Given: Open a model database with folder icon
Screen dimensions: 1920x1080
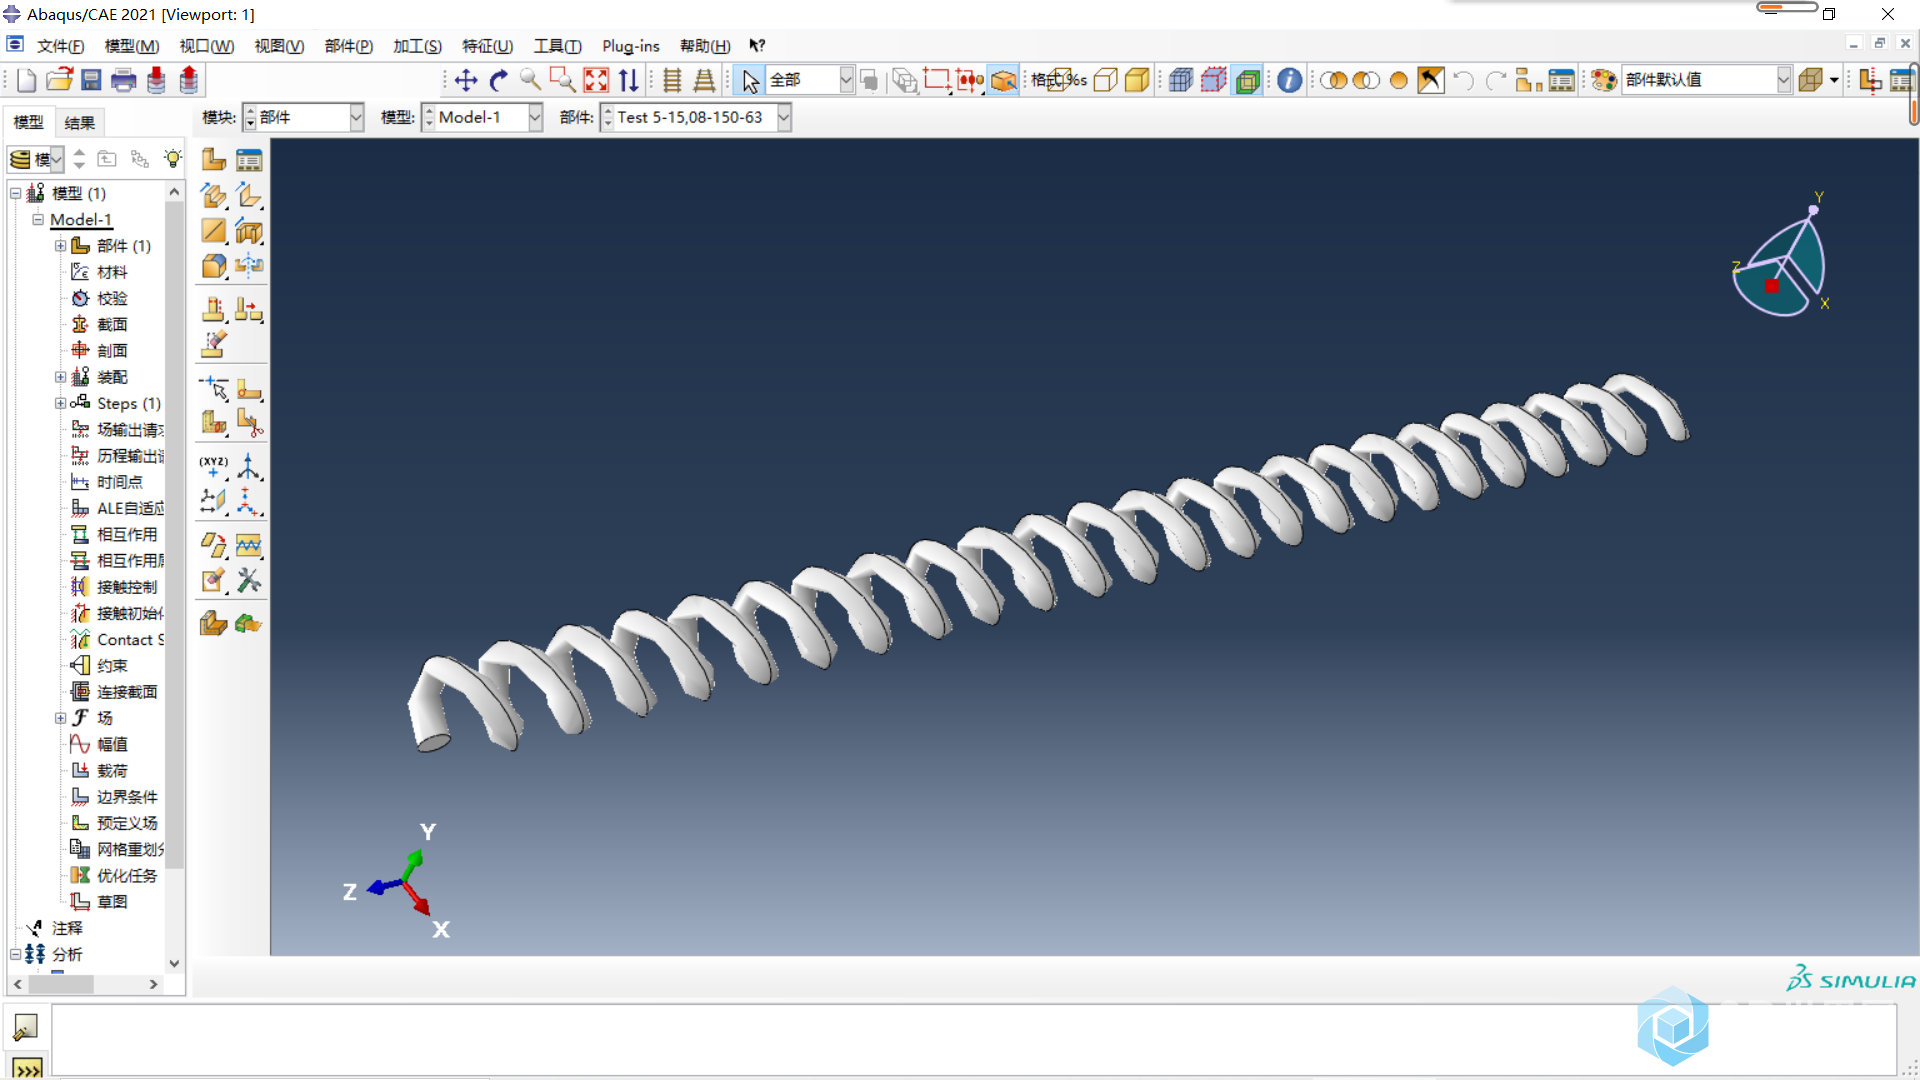Looking at the screenshot, I should pos(59,80).
